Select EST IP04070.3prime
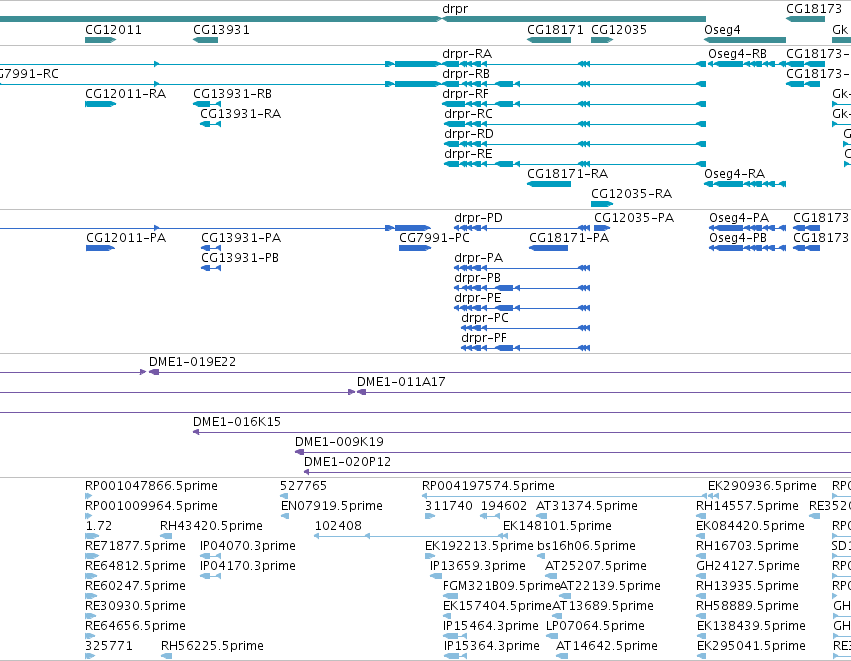This screenshot has width=851, height=661. tap(248, 546)
